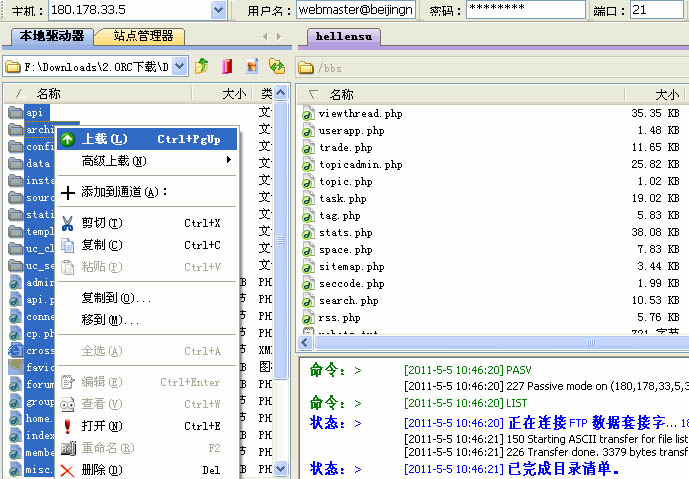Click the red bookmark icon in local toolbar
The image size is (689, 479).
pyautogui.click(x=228, y=66)
